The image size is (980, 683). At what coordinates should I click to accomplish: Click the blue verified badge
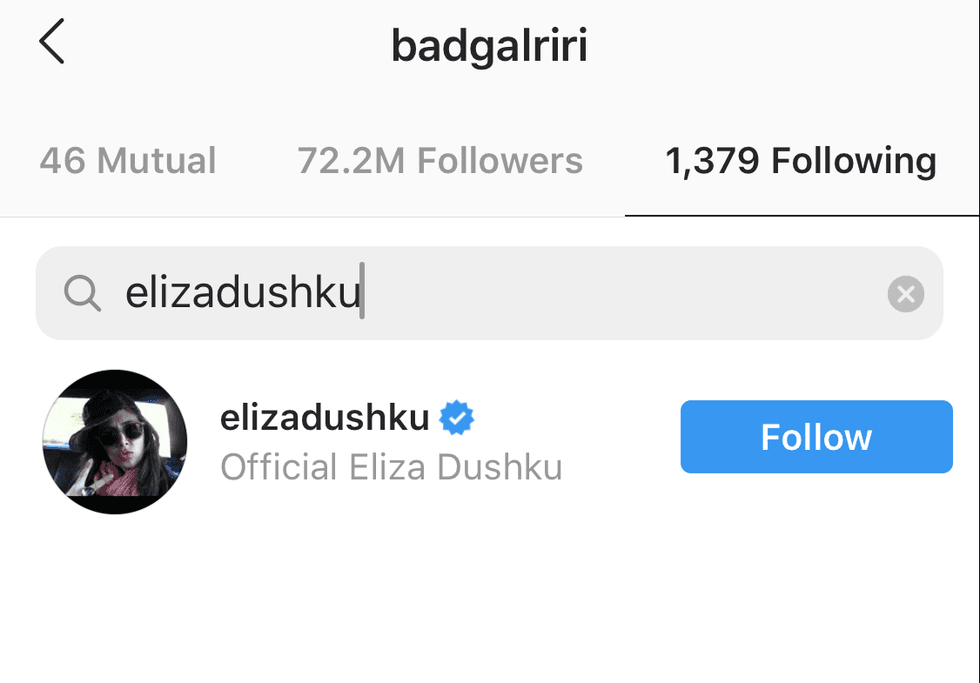pos(457,417)
